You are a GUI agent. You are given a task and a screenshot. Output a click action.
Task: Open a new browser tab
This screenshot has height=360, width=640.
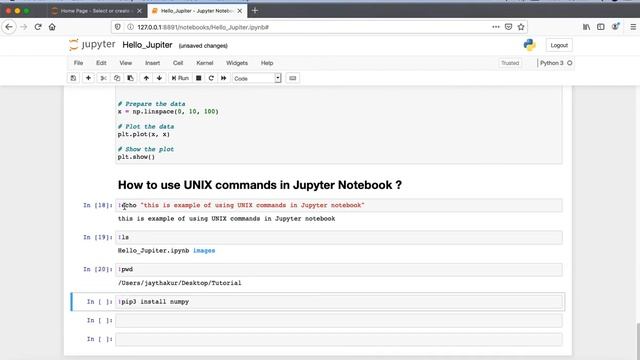pyautogui.click(x=255, y=11)
